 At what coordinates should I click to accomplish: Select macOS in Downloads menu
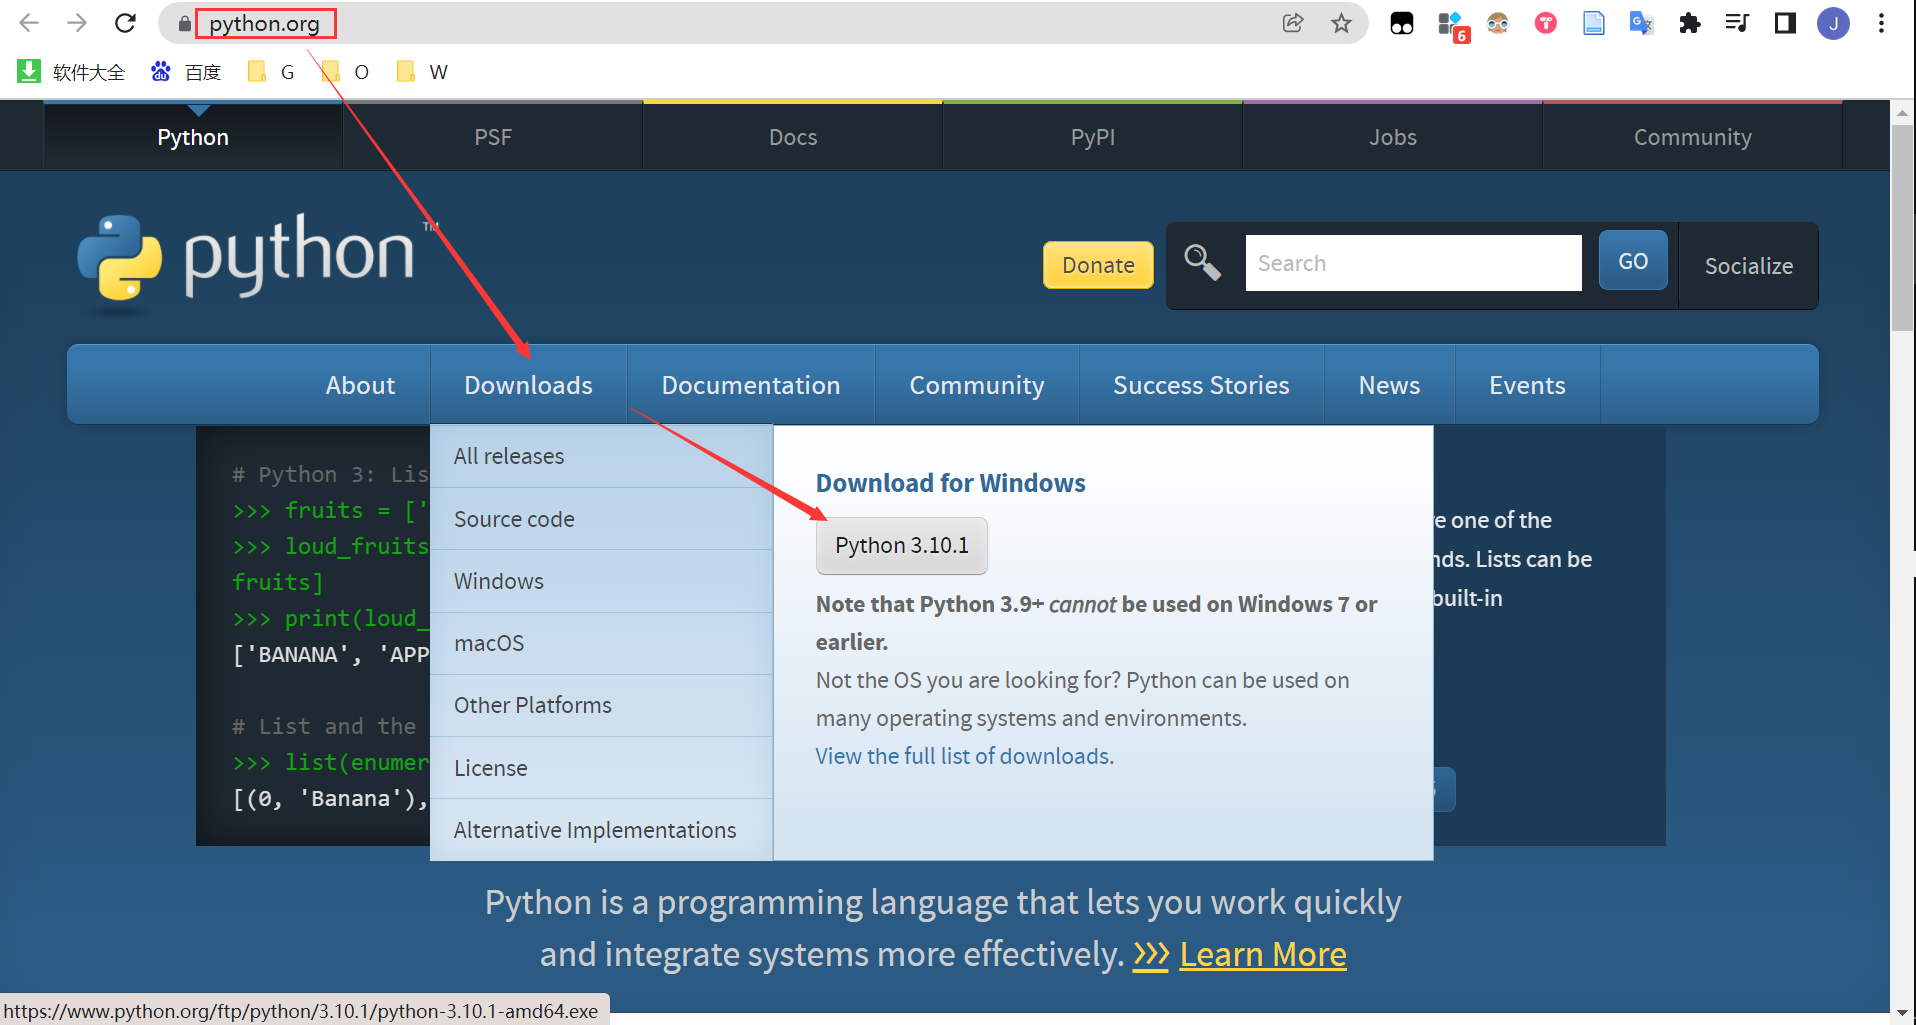[x=601, y=643]
